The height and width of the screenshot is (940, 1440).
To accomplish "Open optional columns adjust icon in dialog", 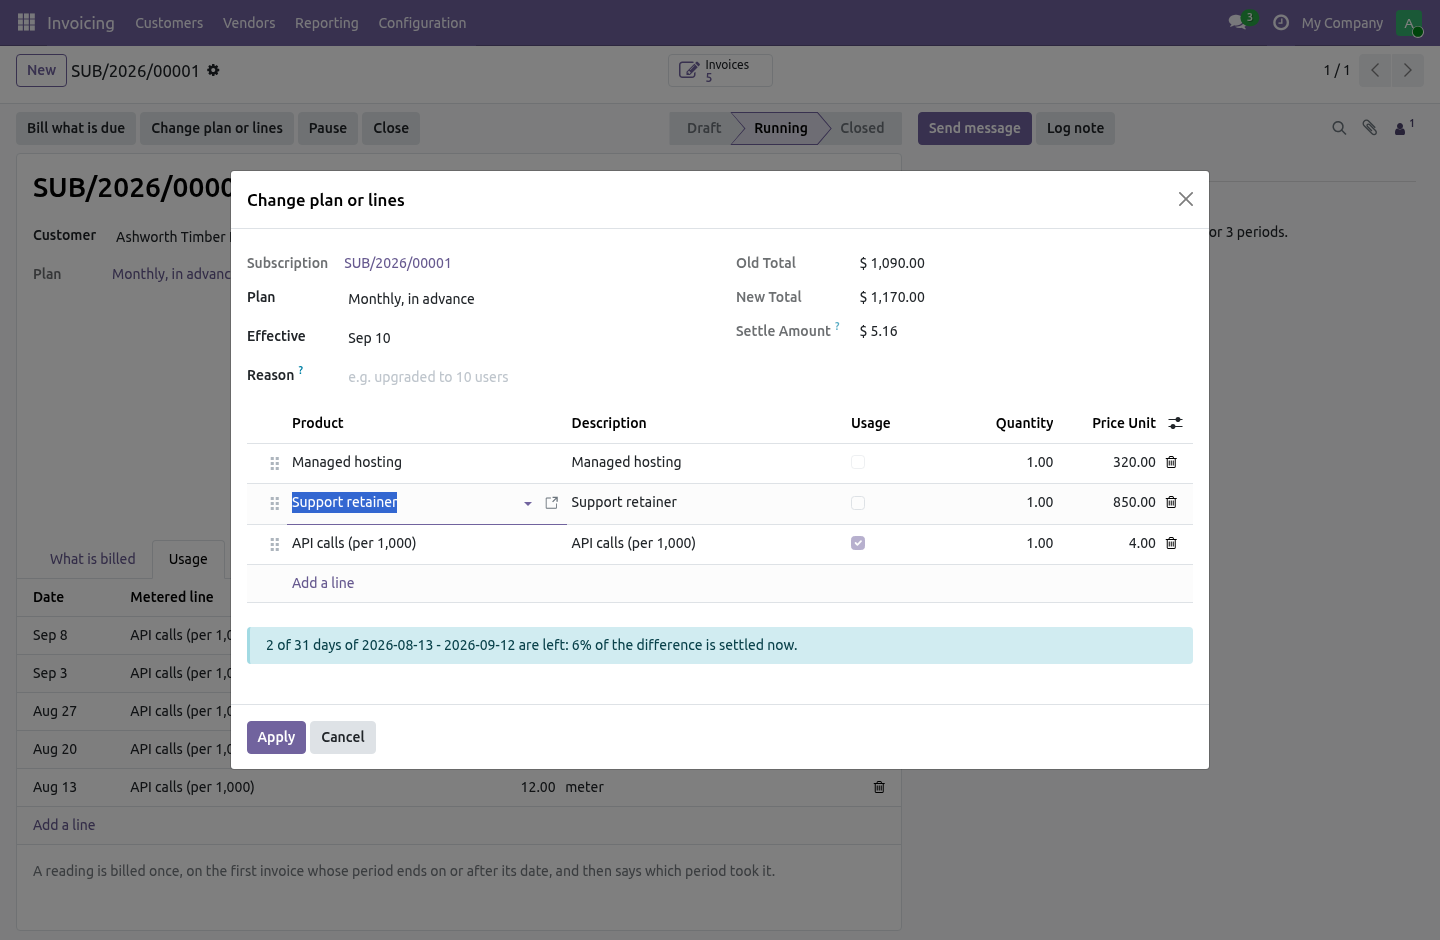I will click(x=1175, y=423).
